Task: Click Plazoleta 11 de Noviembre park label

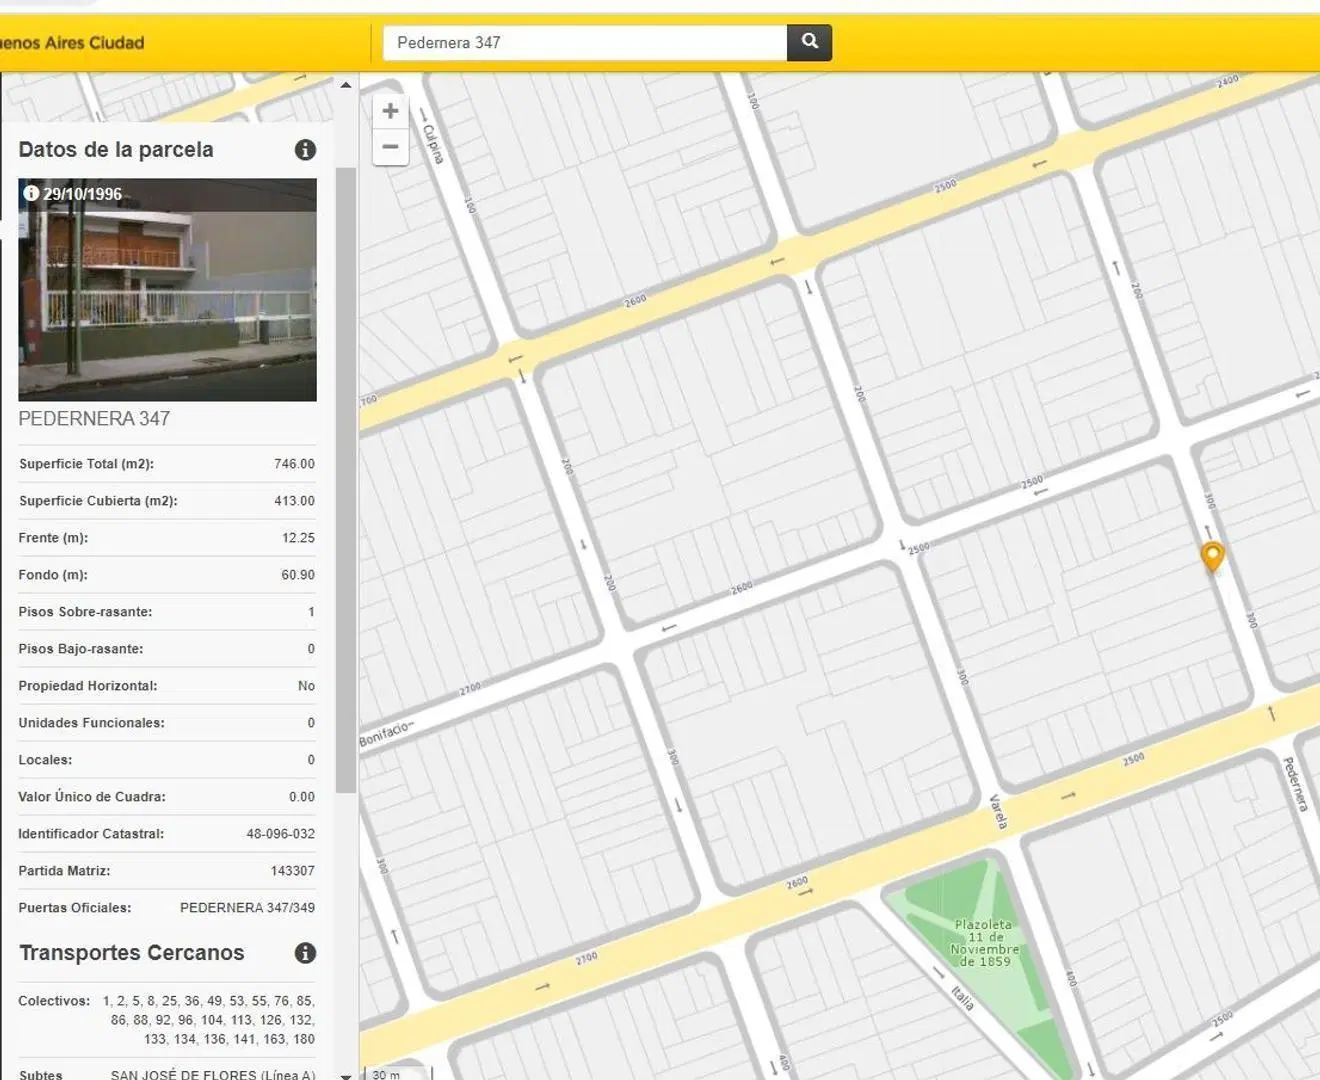Action: (x=984, y=943)
